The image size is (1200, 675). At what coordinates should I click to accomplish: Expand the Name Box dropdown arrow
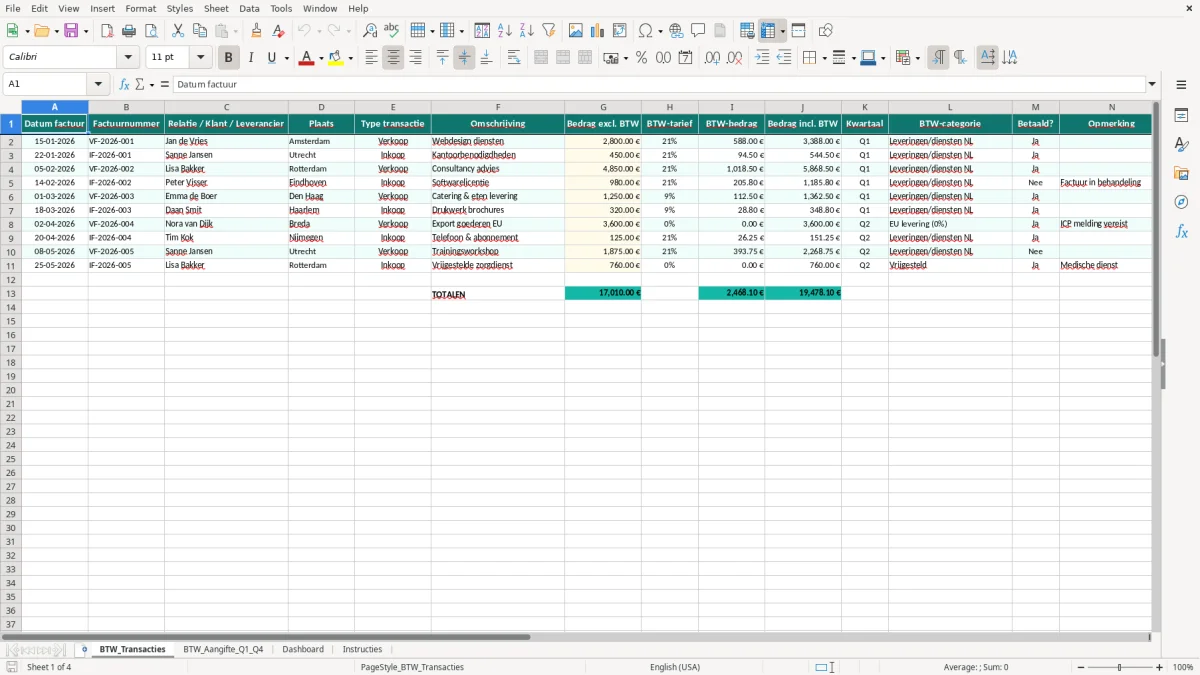tap(98, 84)
